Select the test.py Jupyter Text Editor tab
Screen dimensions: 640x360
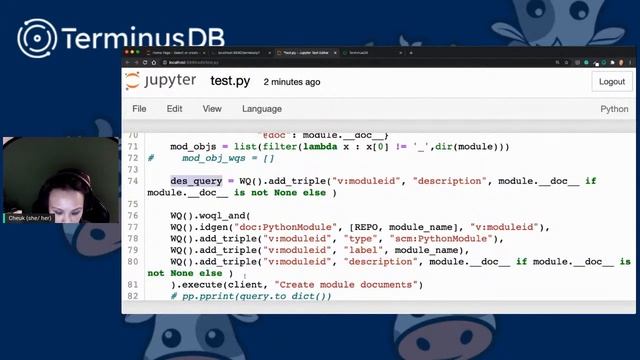(x=306, y=53)
